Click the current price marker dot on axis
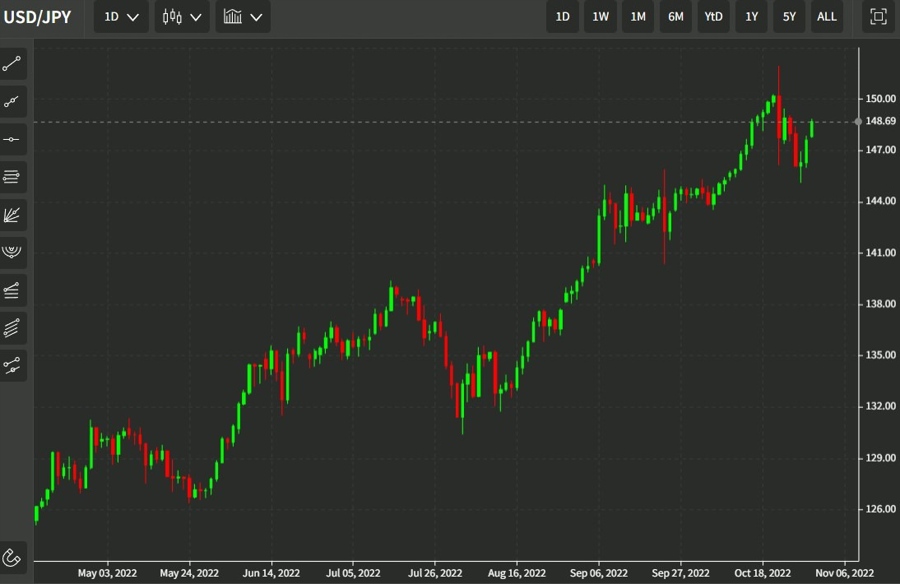 (x=858, y=122)
